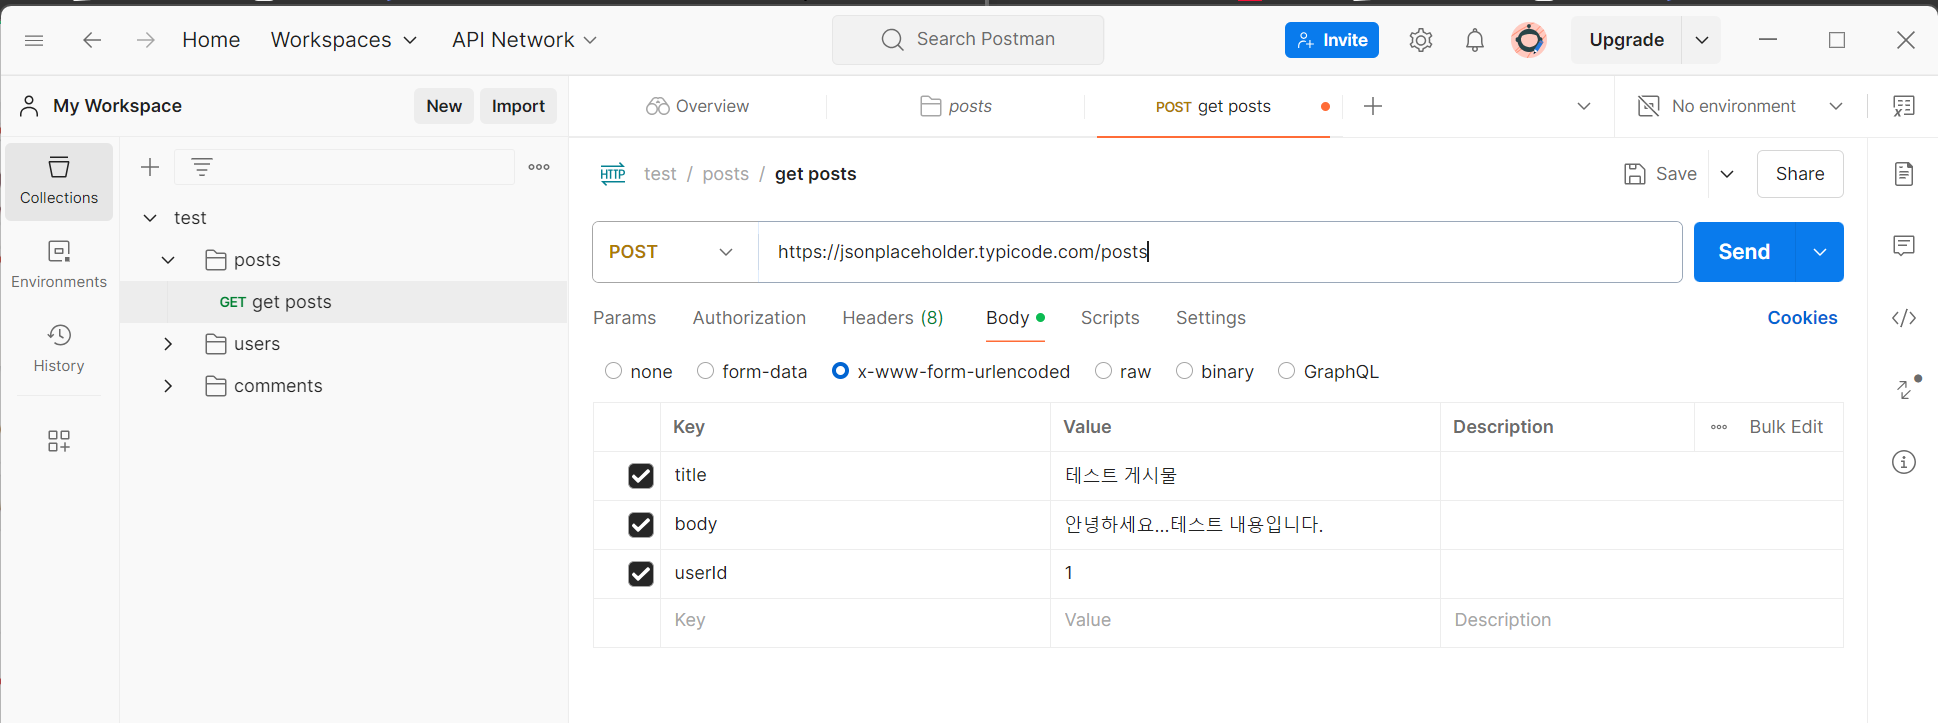Screen dimensions: 1938x723
Task: Open notifications bell icon
Action: pos(1475,40)
